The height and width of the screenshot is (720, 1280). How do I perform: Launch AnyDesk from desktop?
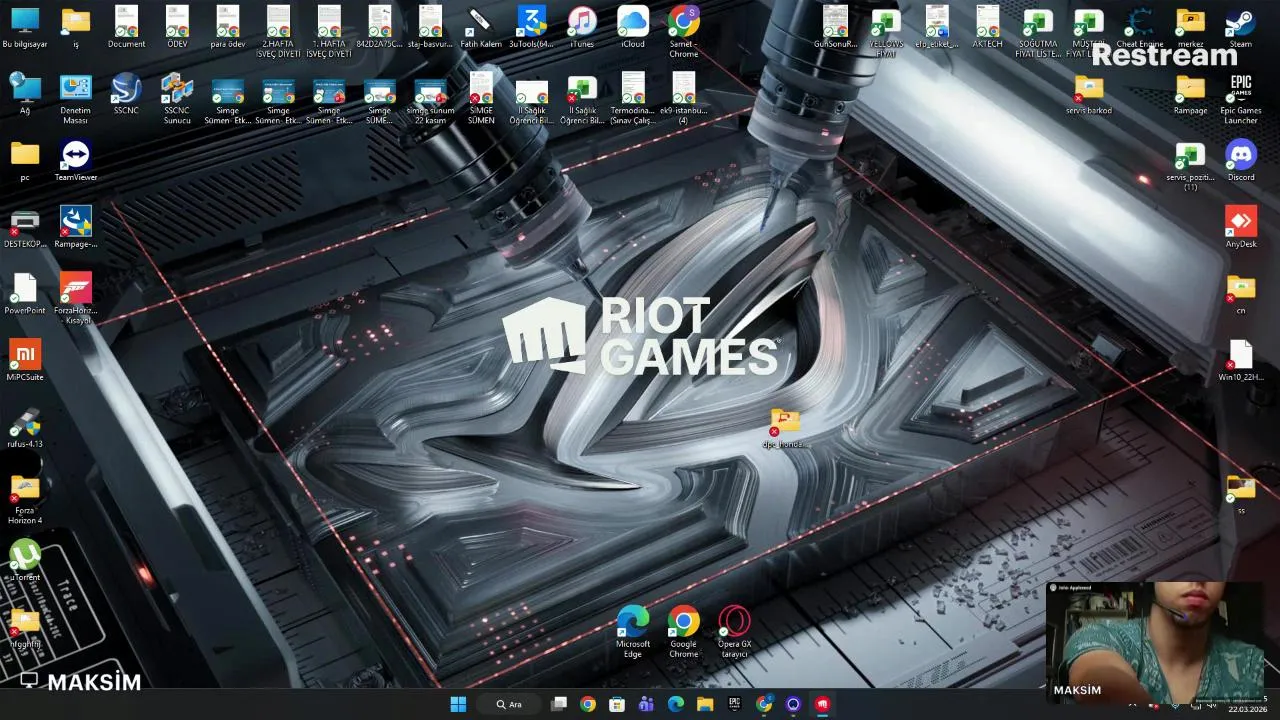pos(1241,228)
